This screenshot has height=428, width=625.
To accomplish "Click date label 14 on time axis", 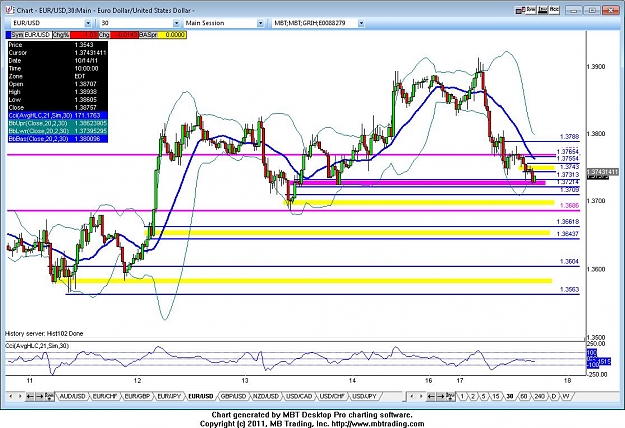I will click(352, 381).
